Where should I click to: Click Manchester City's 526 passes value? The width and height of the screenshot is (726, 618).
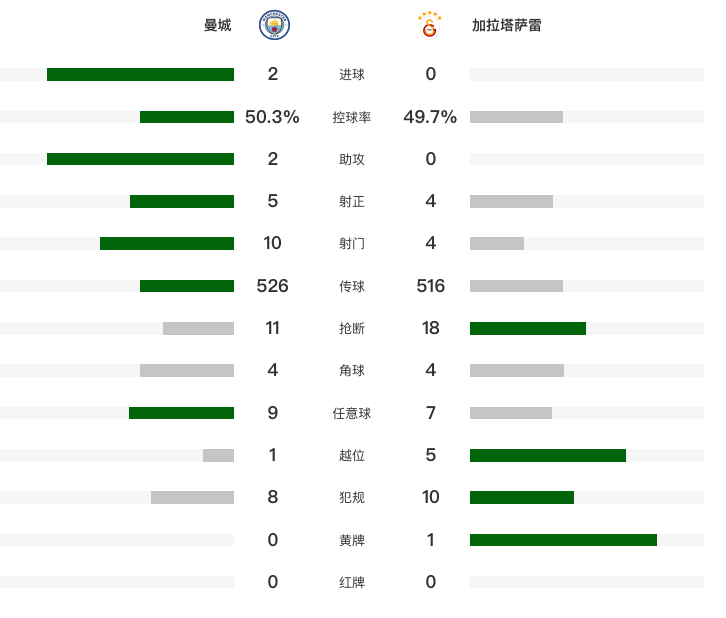pos(272,286)
